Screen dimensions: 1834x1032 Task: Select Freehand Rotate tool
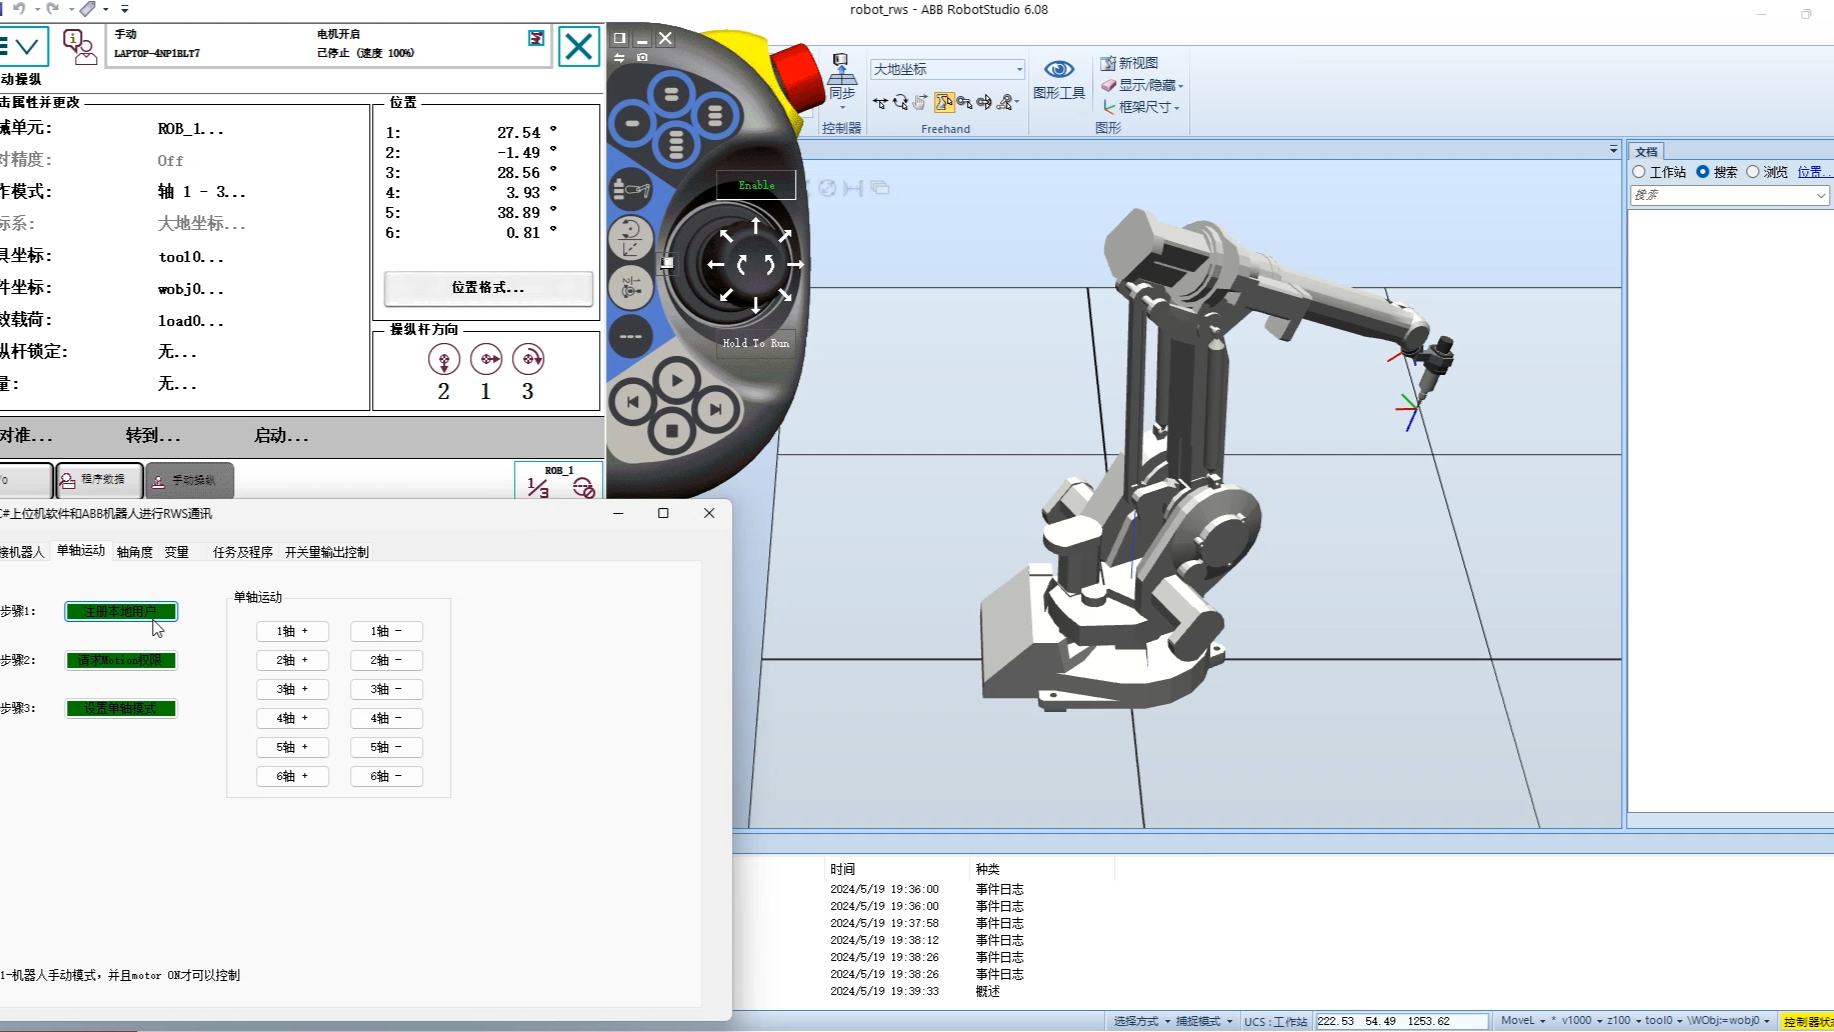coord(901,102)
